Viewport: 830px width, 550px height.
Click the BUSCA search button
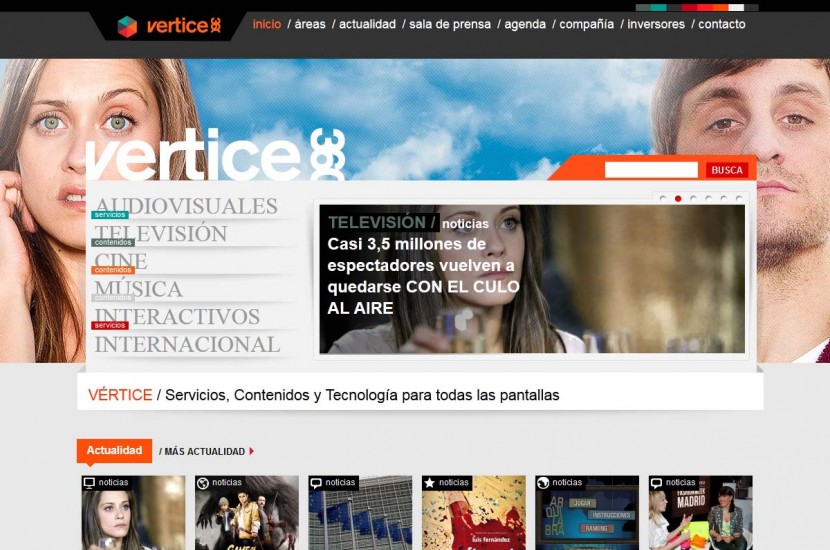pos(727,170)
